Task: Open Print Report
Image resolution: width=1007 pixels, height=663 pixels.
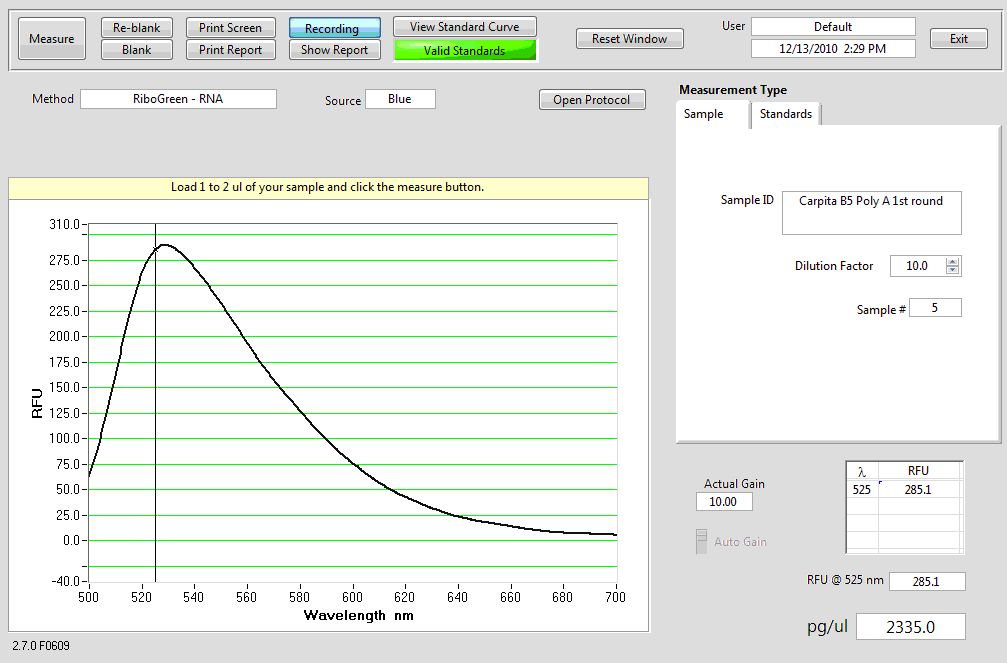Action: [230, 50]
